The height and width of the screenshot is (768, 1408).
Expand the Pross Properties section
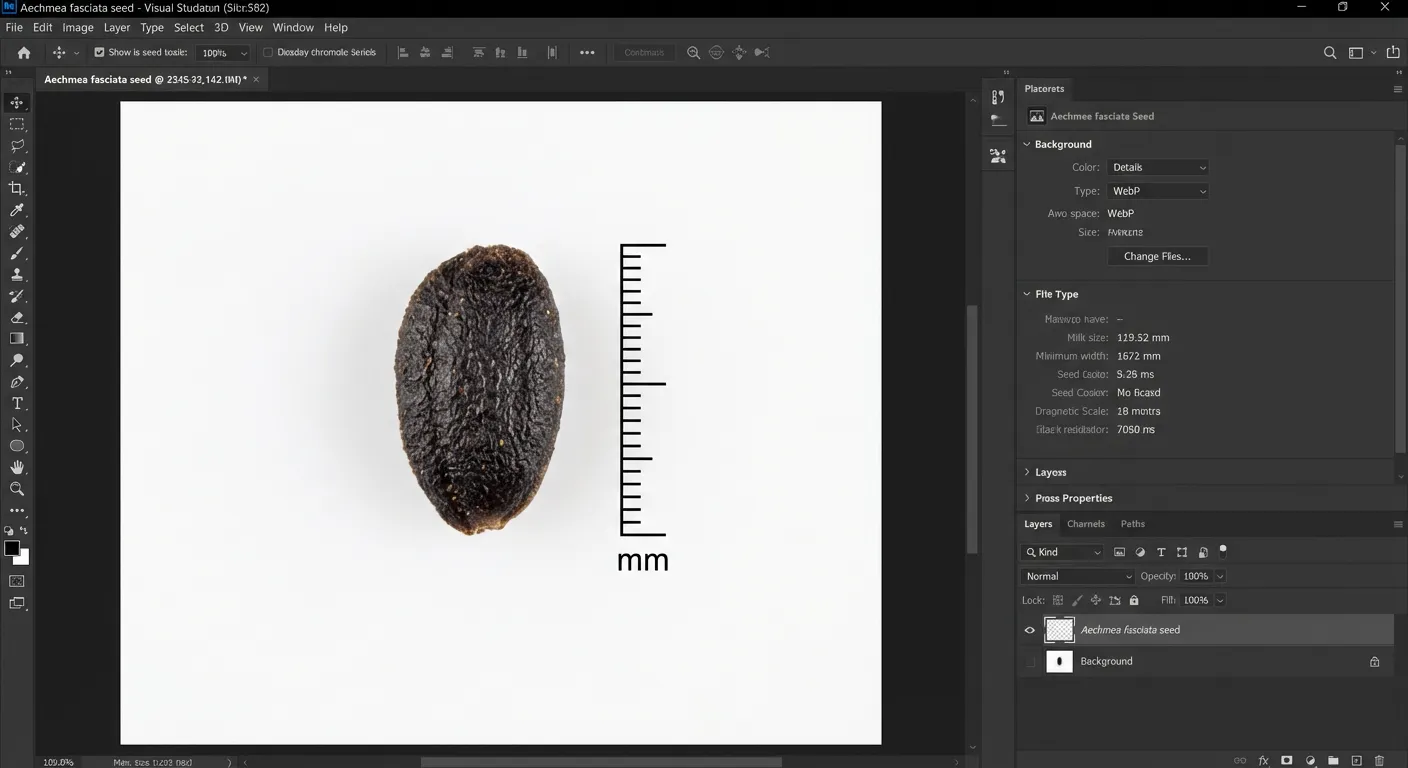[1026, 498]
